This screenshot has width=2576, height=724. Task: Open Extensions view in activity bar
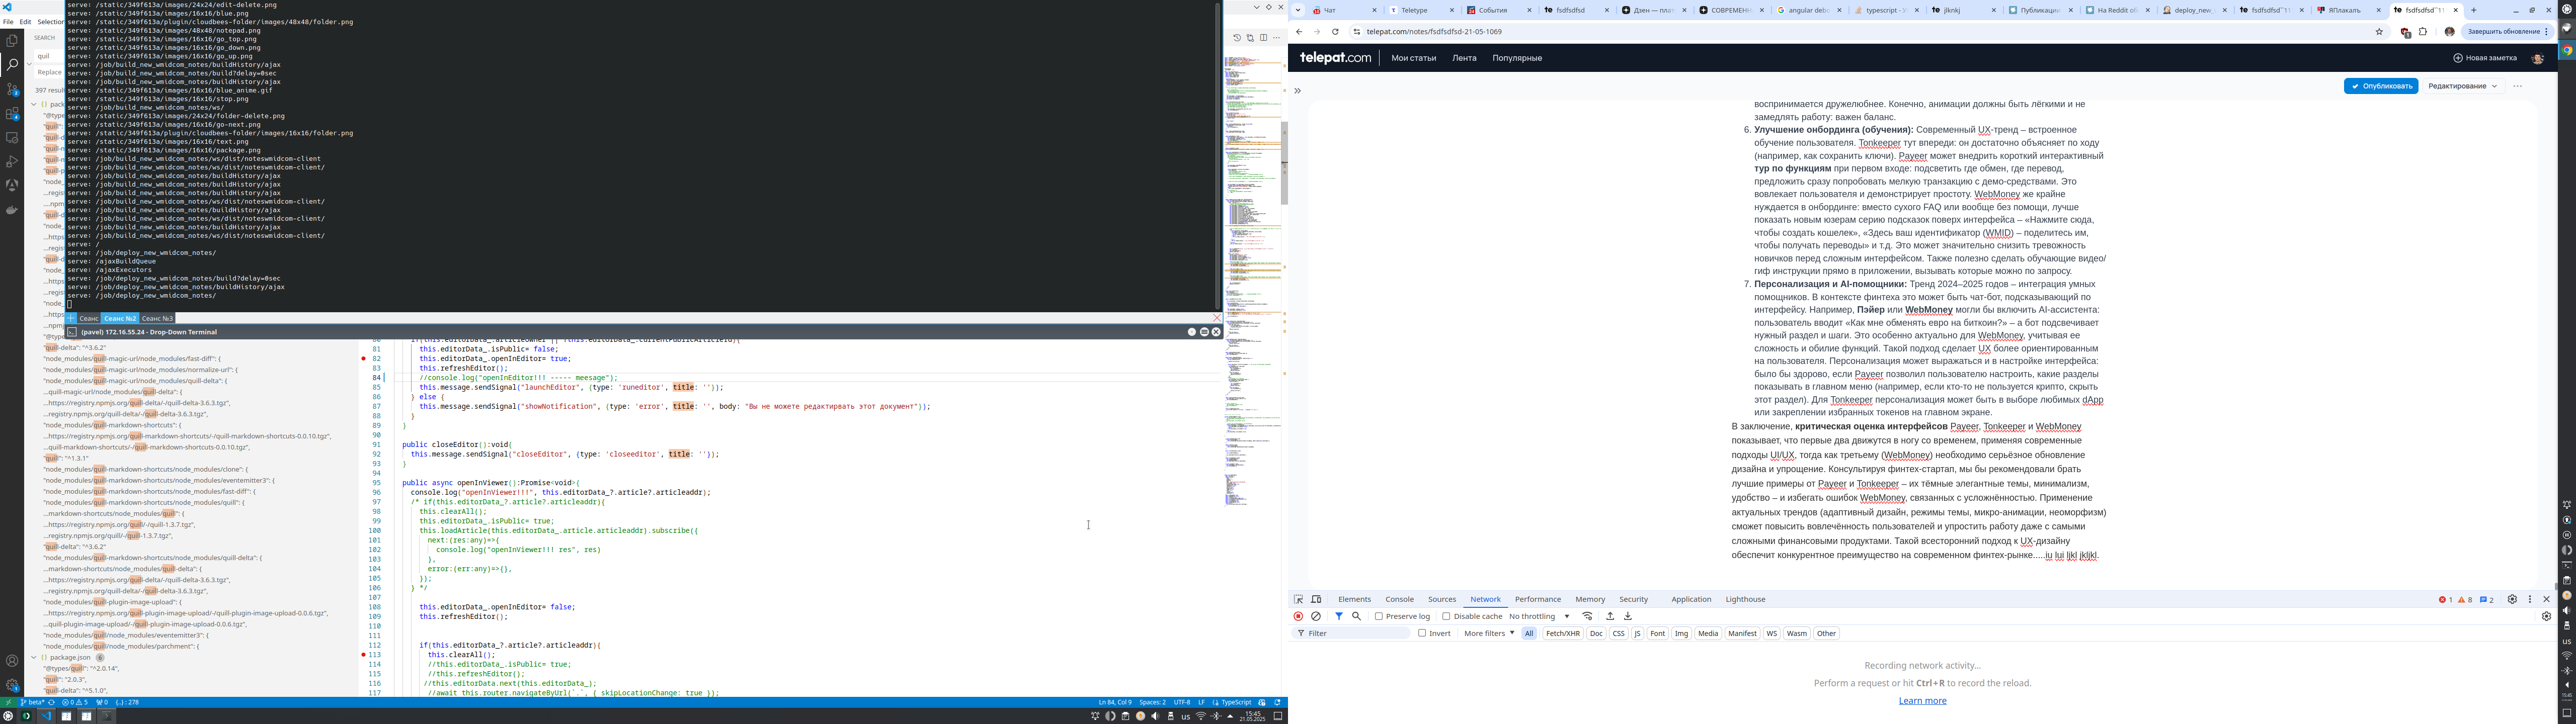click(12, 114)
